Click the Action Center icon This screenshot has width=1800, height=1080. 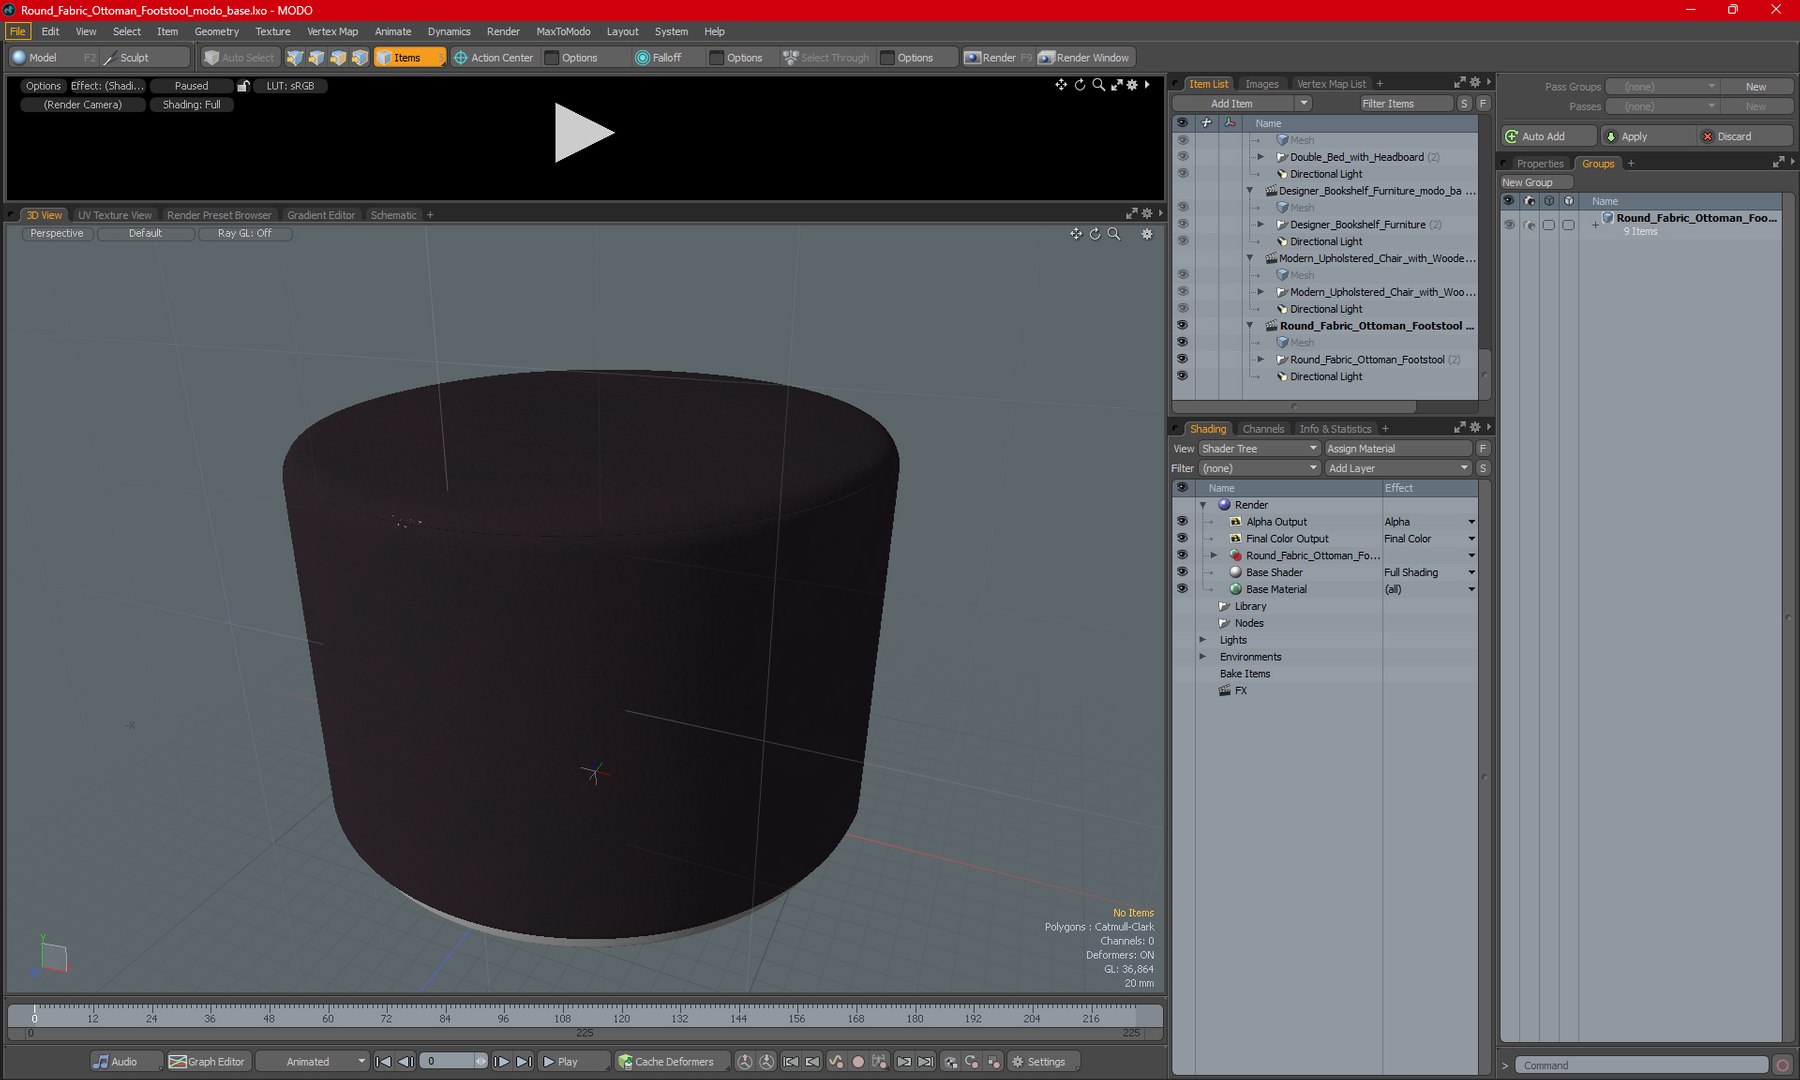461,58
